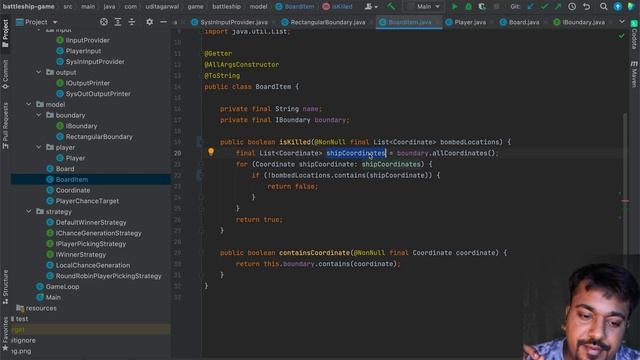Select the resources folder in tree
This screenshot has width=640, height=360.
point(41,308)
